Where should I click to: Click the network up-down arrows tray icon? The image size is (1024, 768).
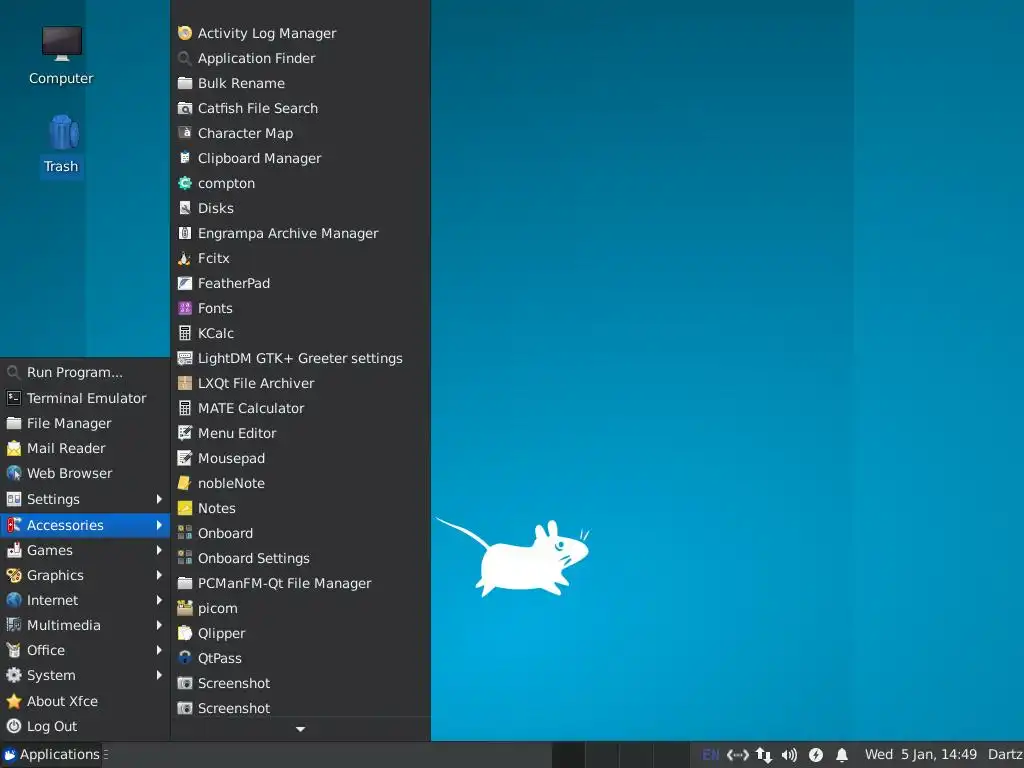point(763,755)
